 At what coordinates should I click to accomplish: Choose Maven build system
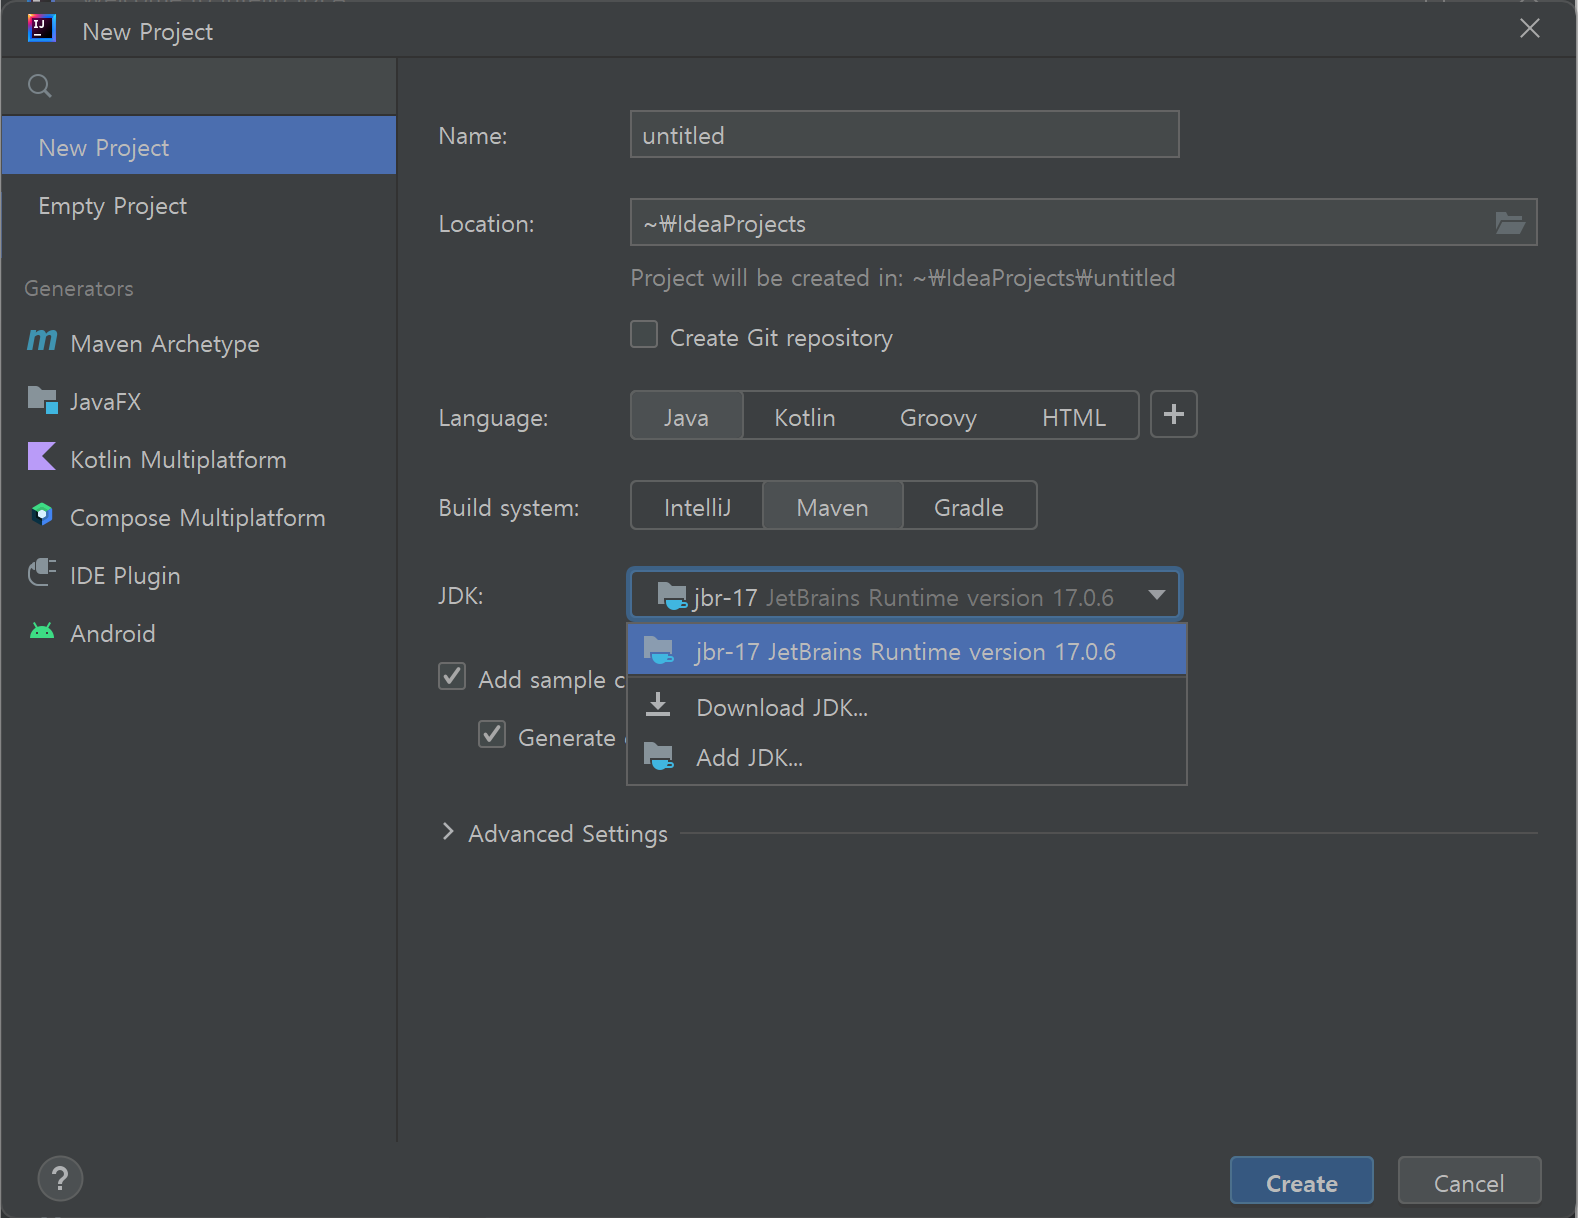pyautogui.click(x=833, y=506)
